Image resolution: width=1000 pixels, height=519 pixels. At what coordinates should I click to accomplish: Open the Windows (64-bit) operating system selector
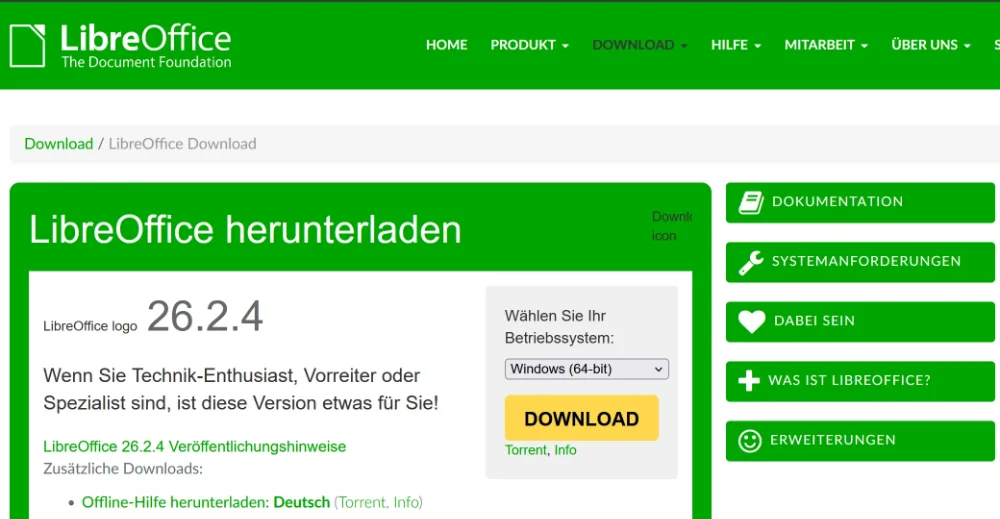click(x=587, y=369)
